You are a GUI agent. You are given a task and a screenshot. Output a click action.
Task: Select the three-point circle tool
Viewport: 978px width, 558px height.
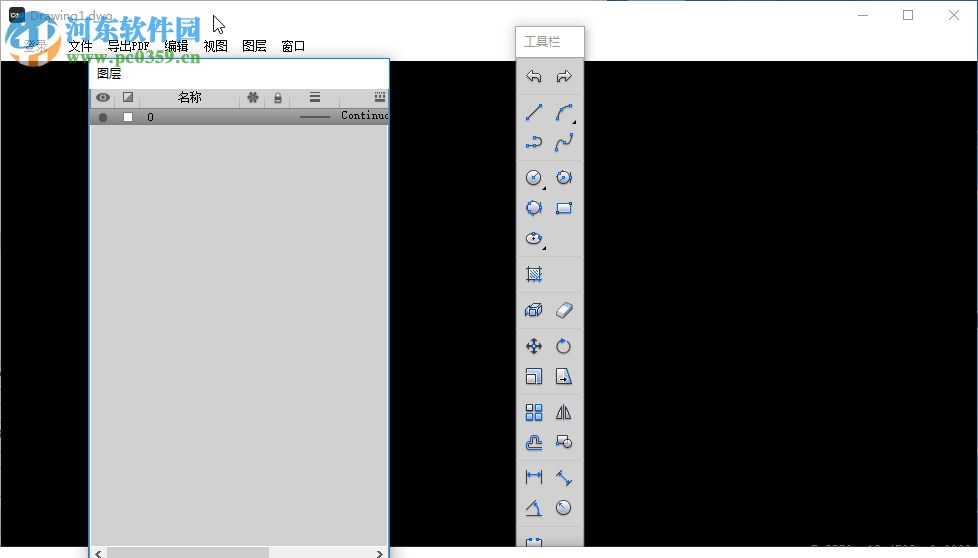click(x=534, y=208)
